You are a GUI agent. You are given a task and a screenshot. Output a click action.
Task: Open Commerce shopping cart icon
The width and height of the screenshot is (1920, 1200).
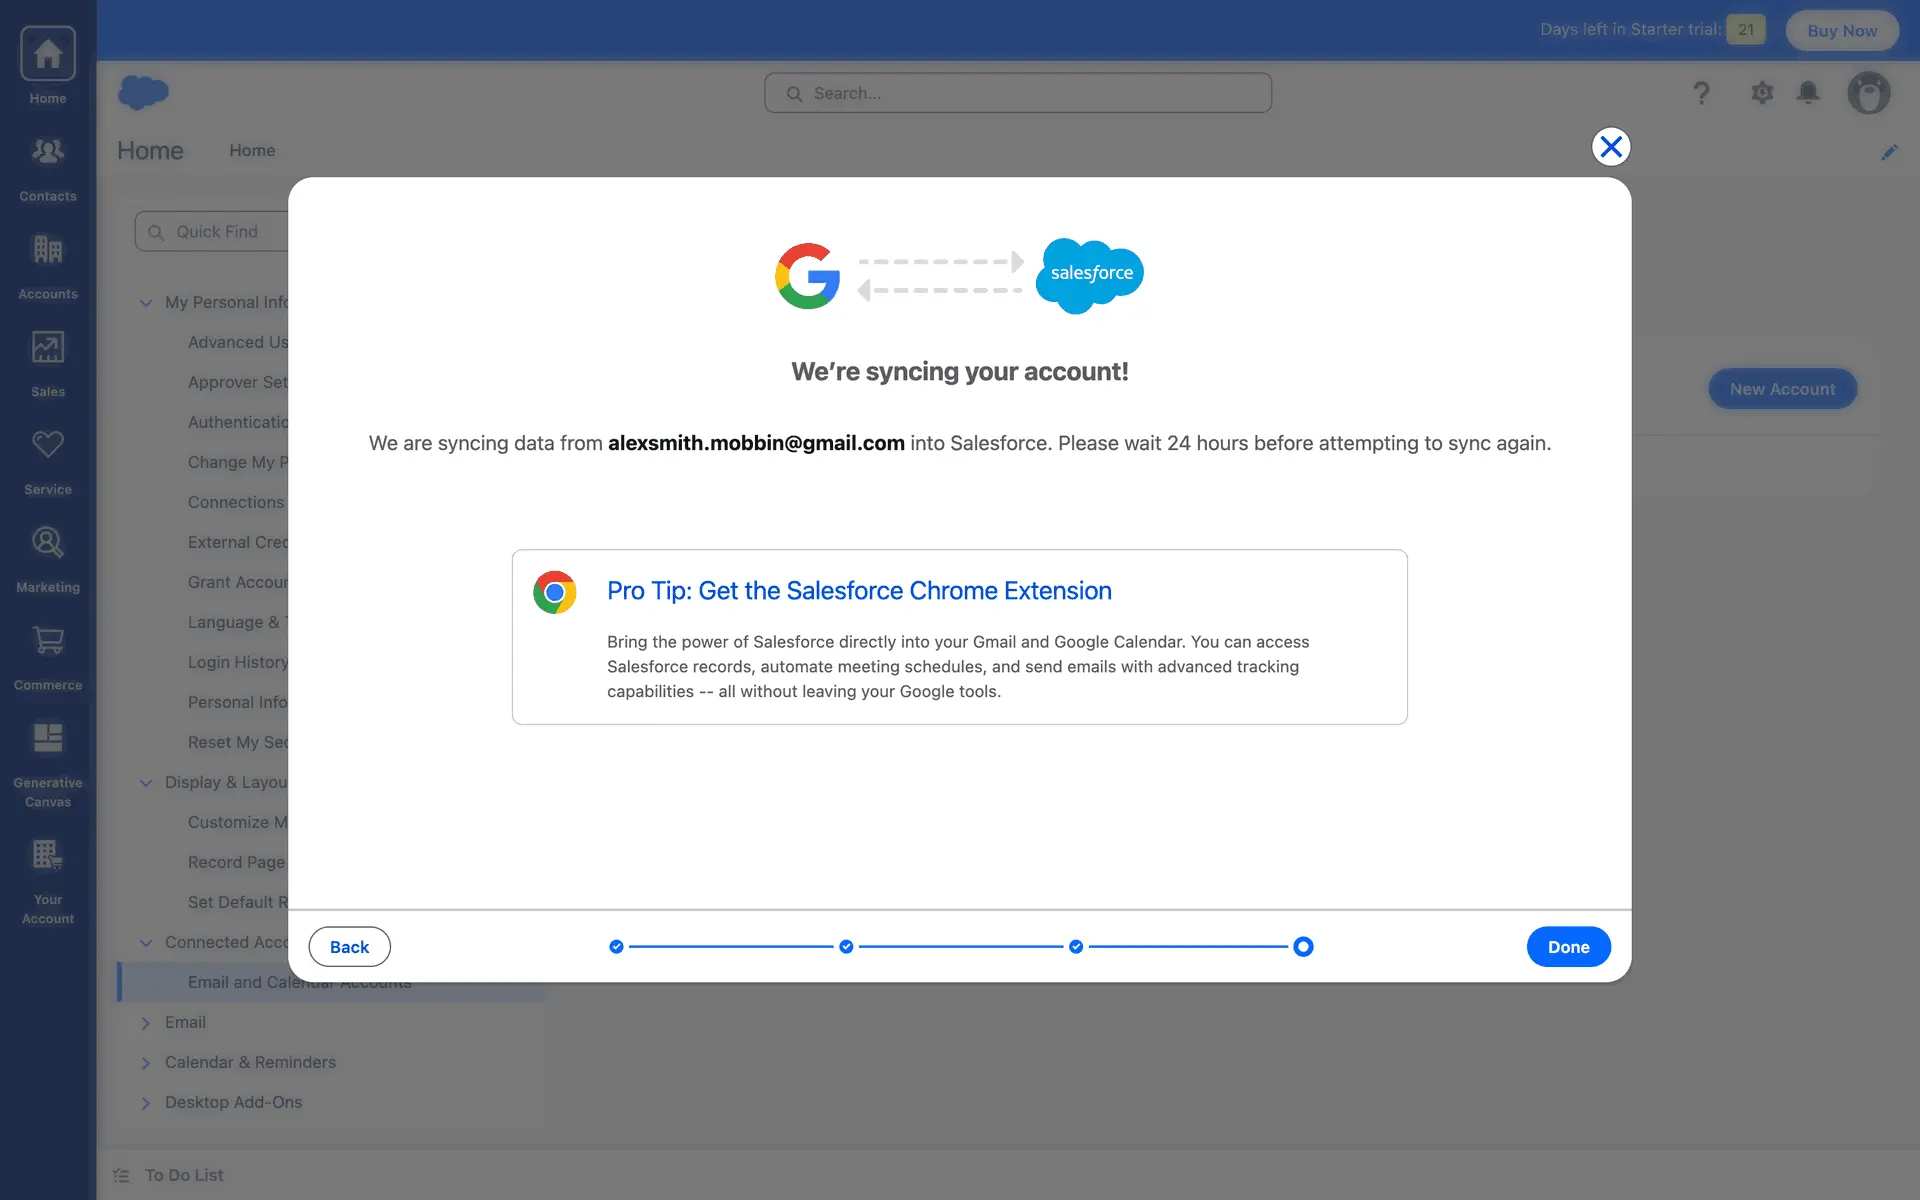(47, 641)
